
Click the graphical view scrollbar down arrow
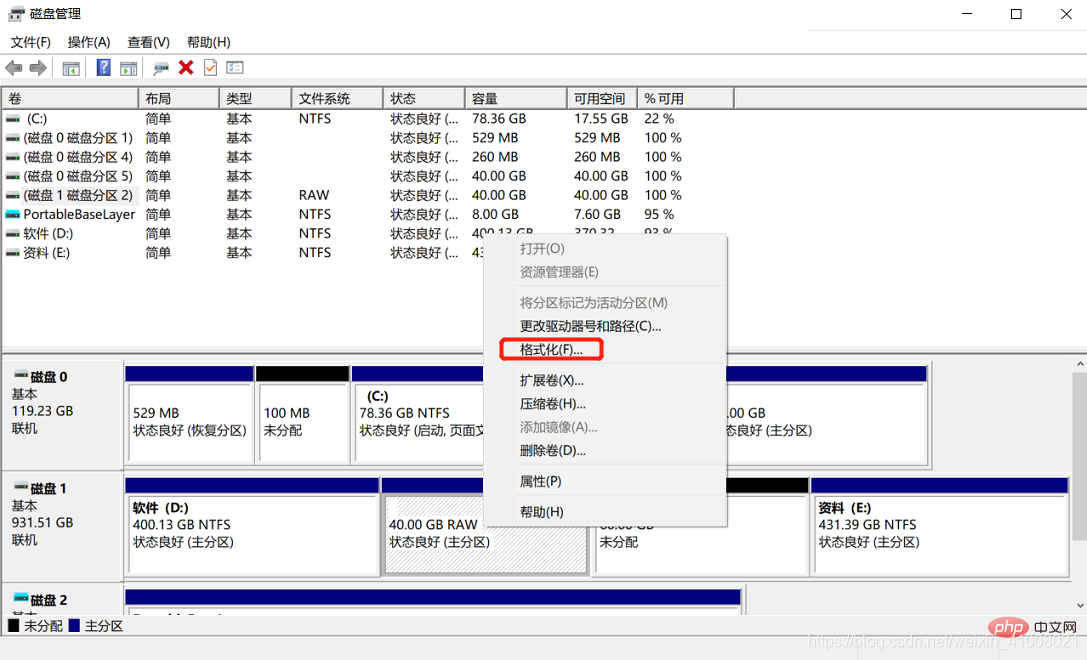pyautogui.click(x=1080, y=606)
